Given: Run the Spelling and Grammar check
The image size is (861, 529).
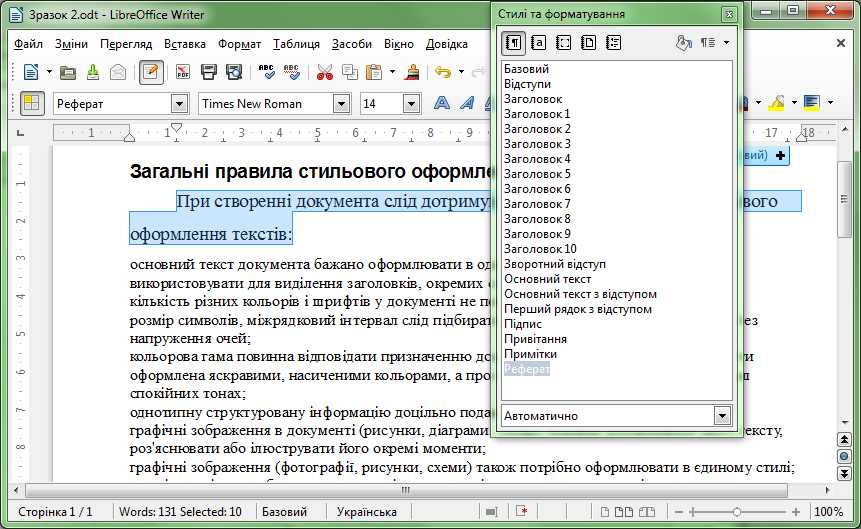Looking at the screenshot, I should [x=267, y=72].
